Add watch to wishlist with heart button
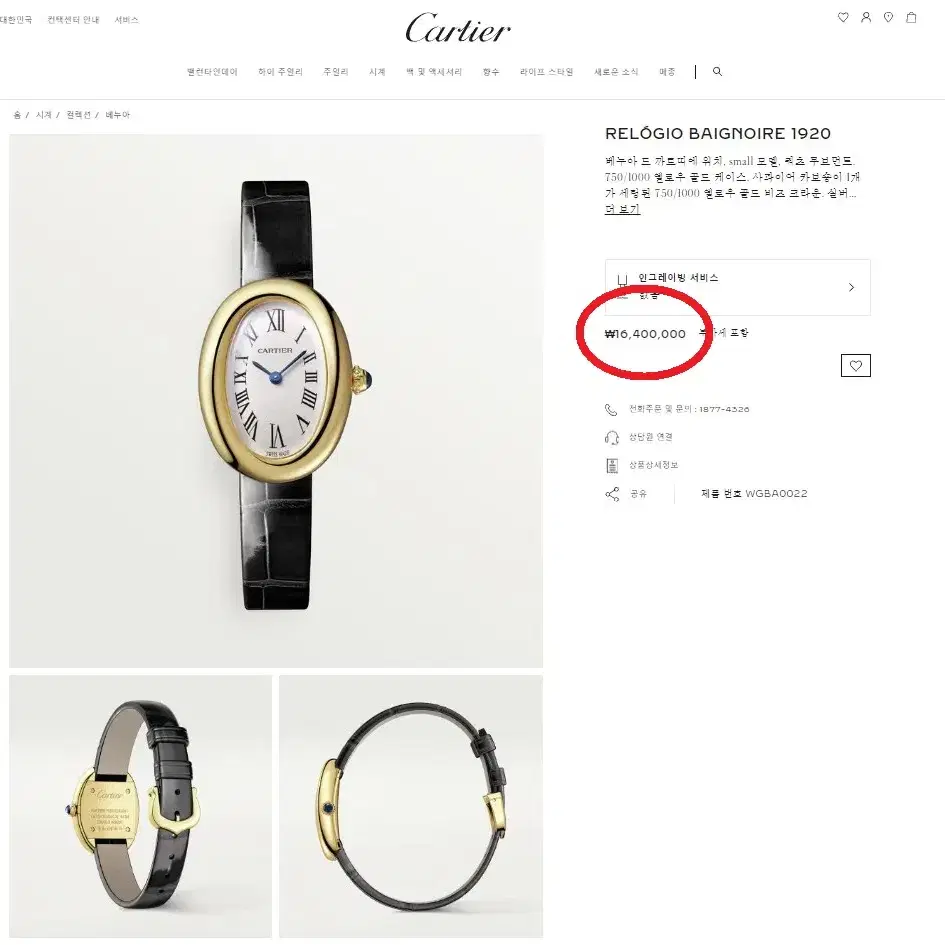The image size is (945, 945). (x=856, y=365)
